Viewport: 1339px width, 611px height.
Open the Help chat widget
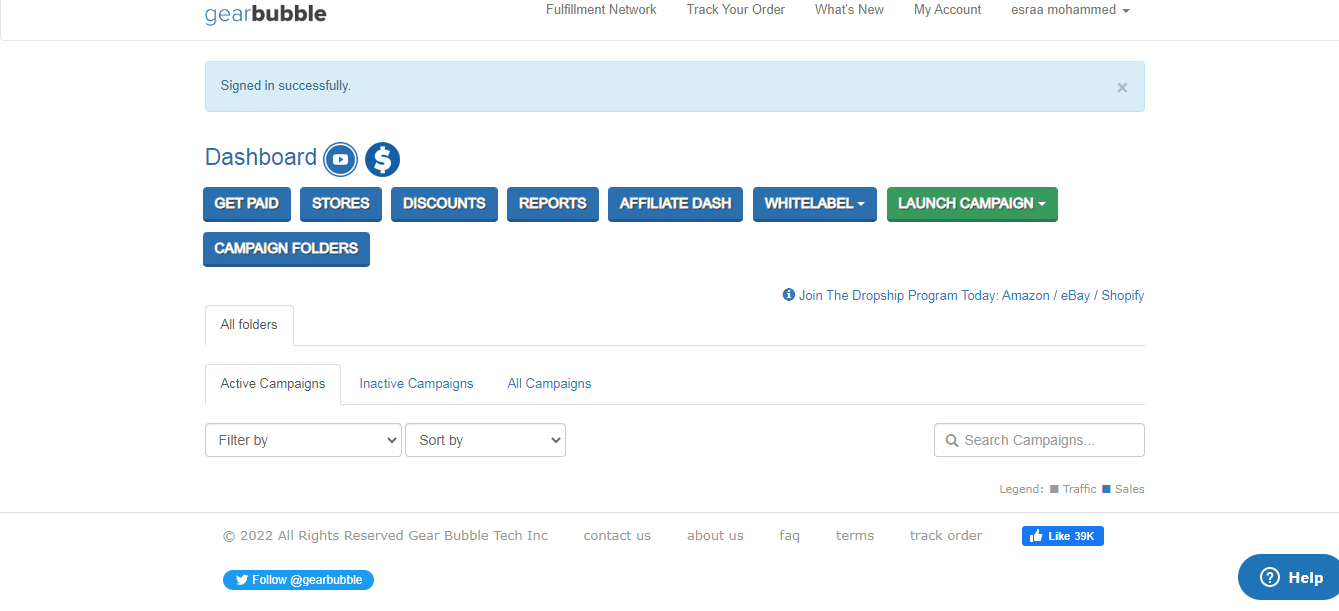tap(1289, 577)
